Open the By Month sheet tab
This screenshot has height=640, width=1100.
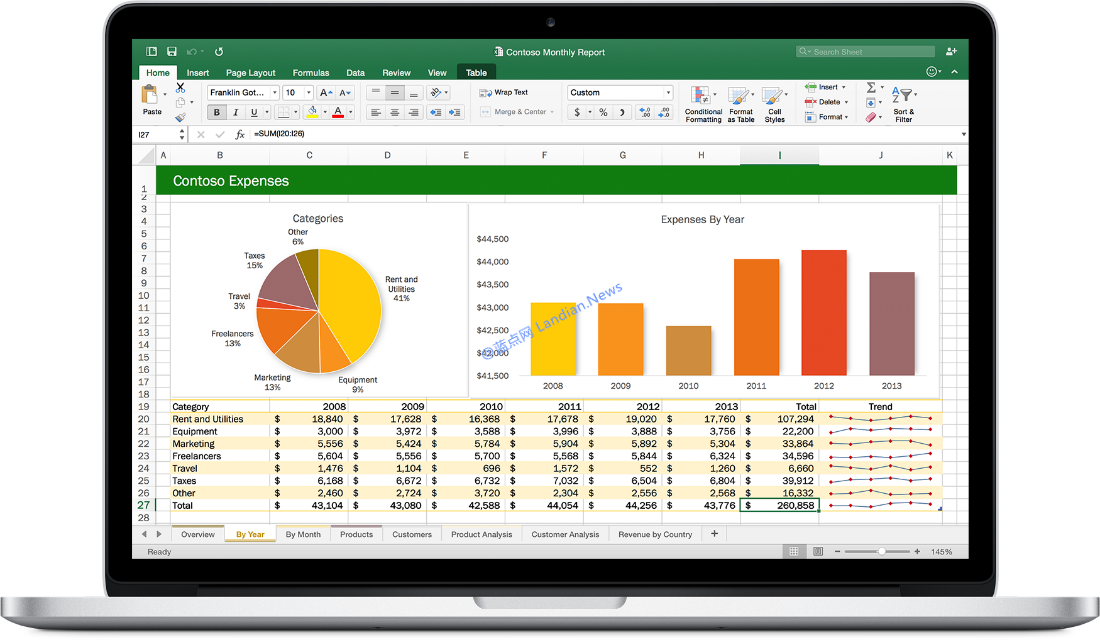click(303, 533)
